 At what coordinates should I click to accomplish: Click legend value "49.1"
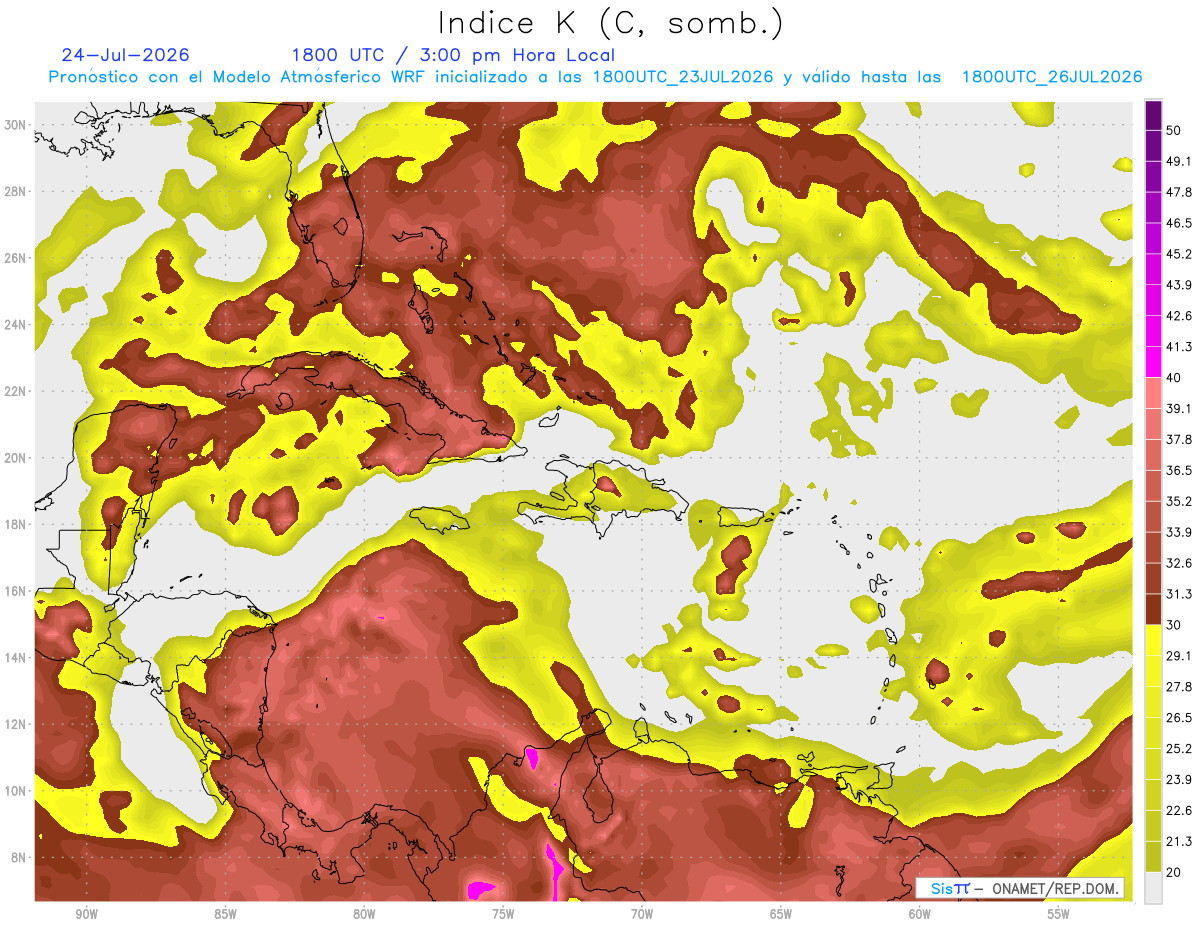pyautogui.click(x=1179, y=161)
